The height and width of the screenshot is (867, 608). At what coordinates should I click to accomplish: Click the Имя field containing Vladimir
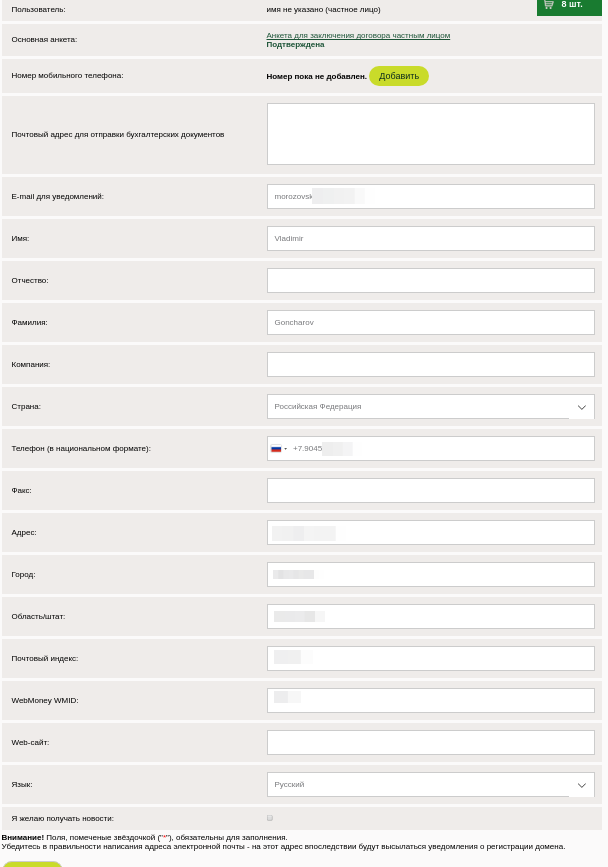pyautogui.click(x=430, y=238)
